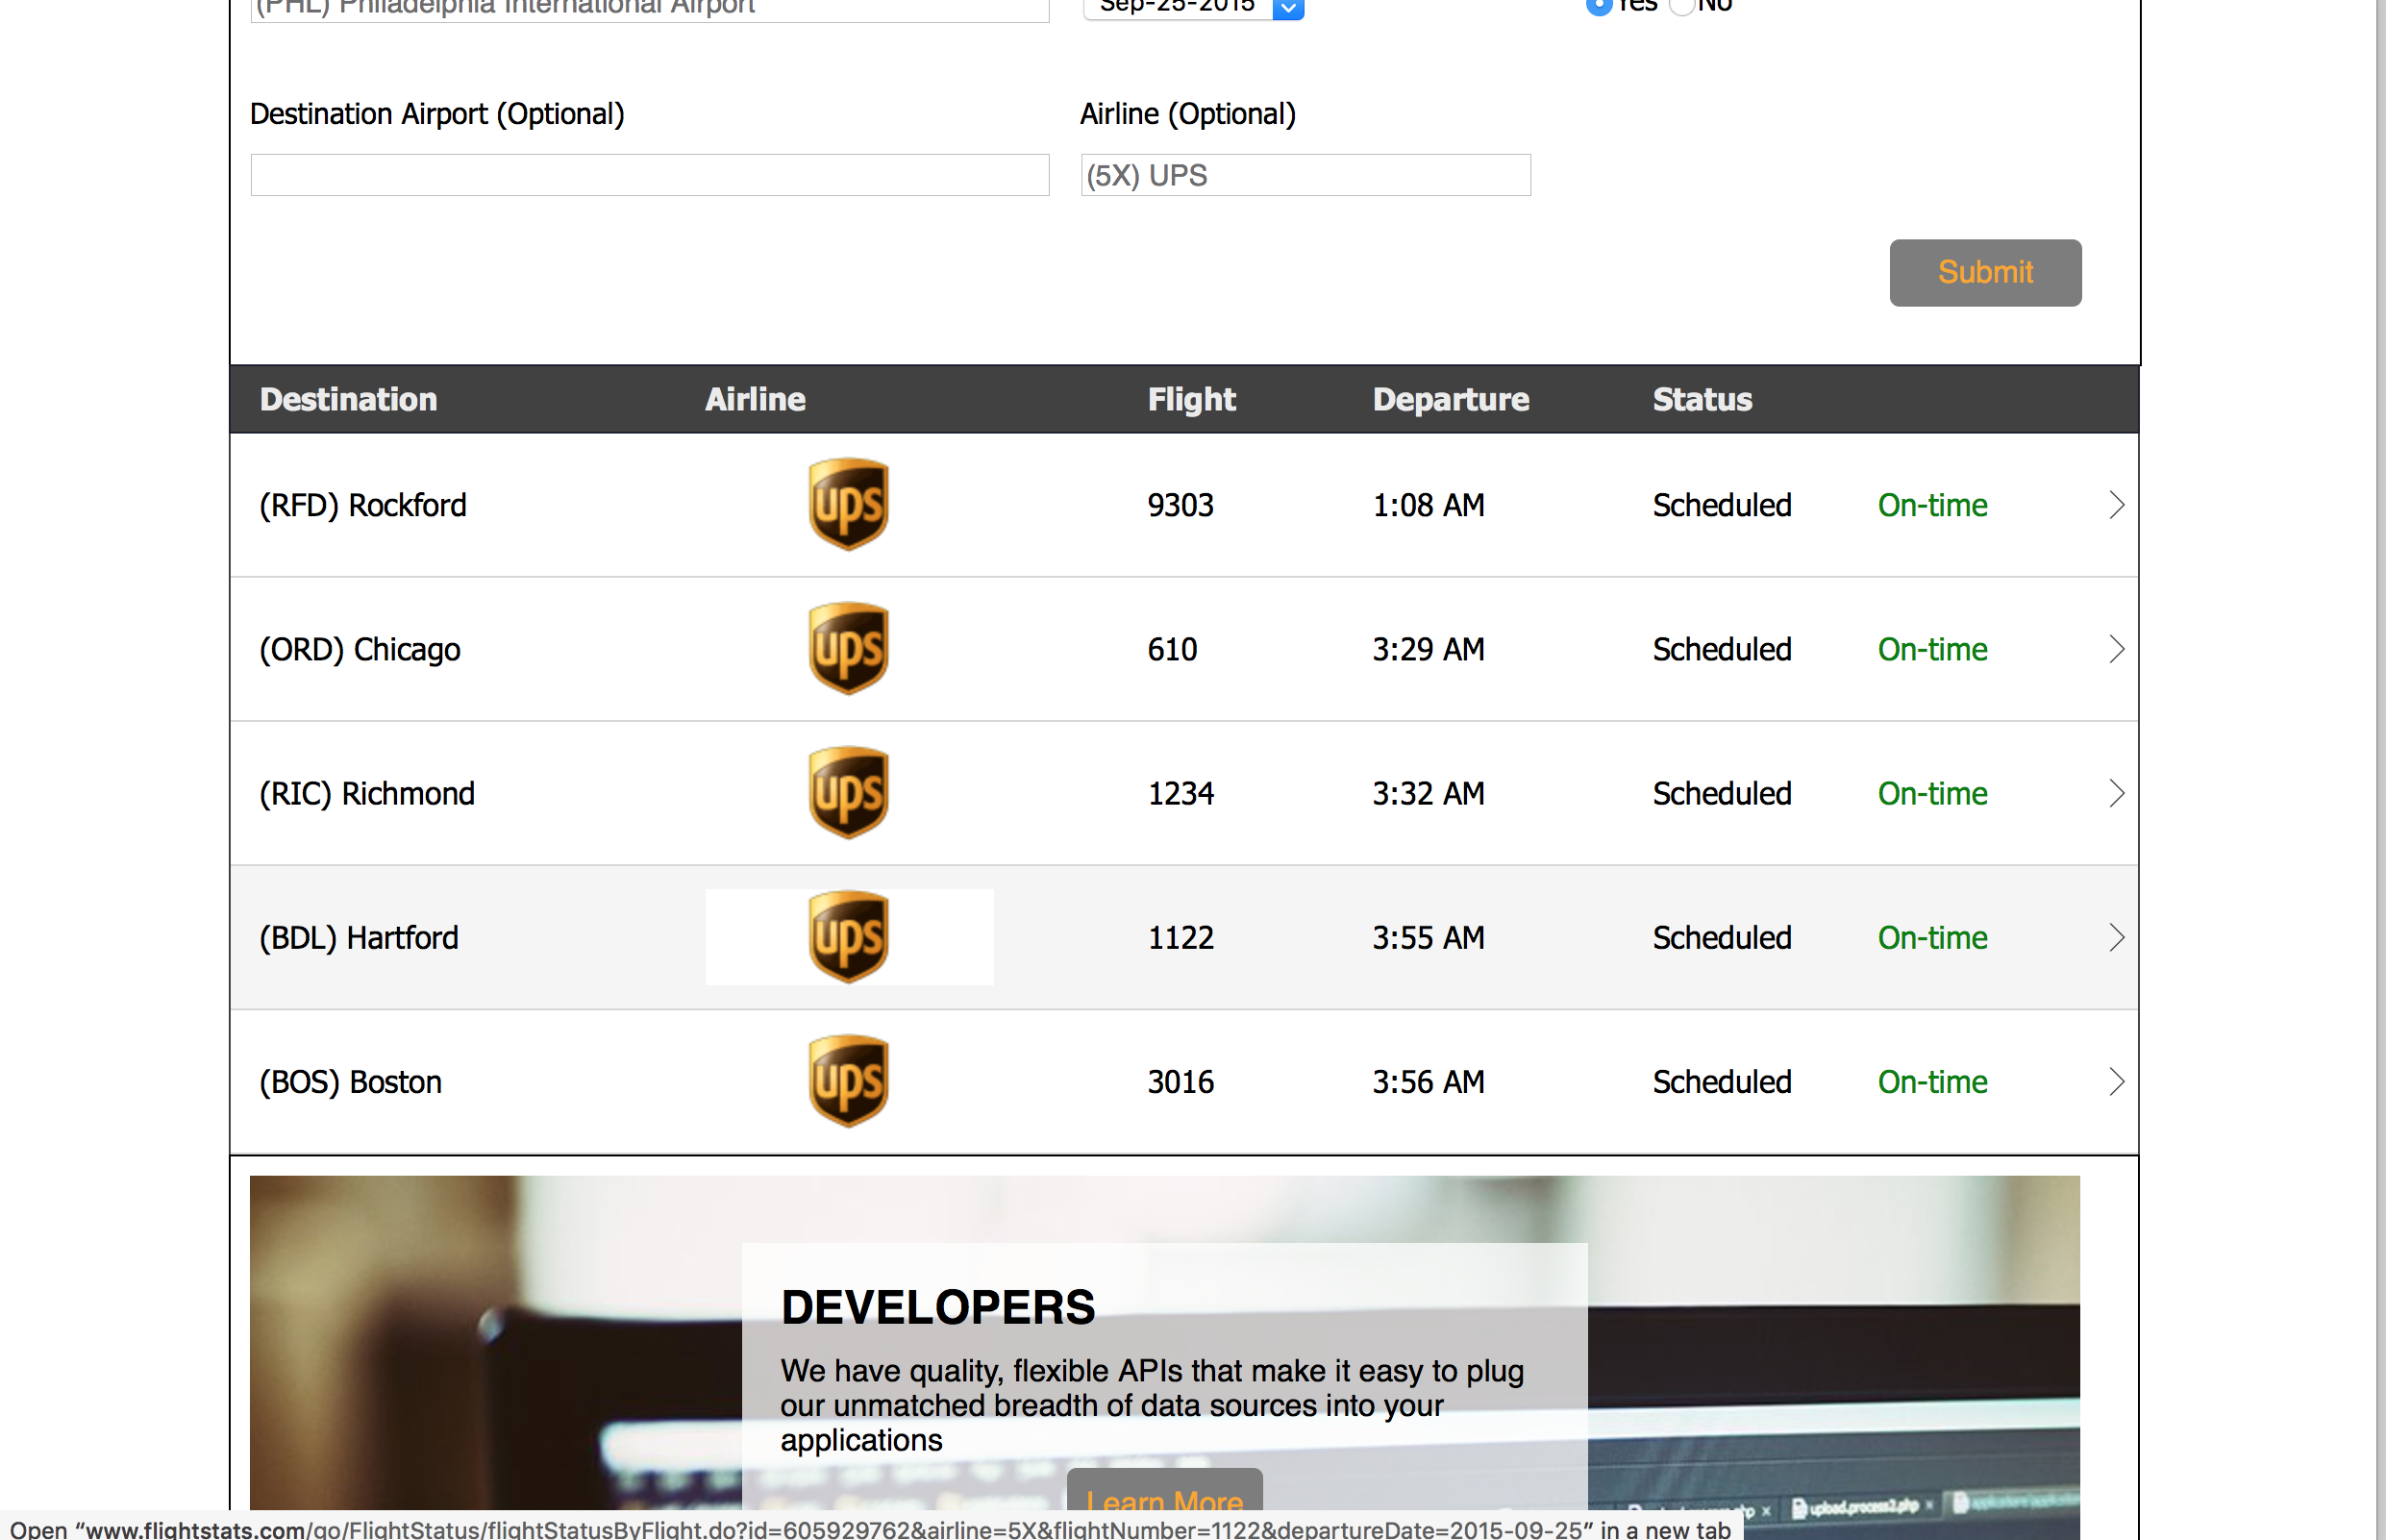
Task: Click the 3:29 AM departure time
Action: [x=1428, y=649]
